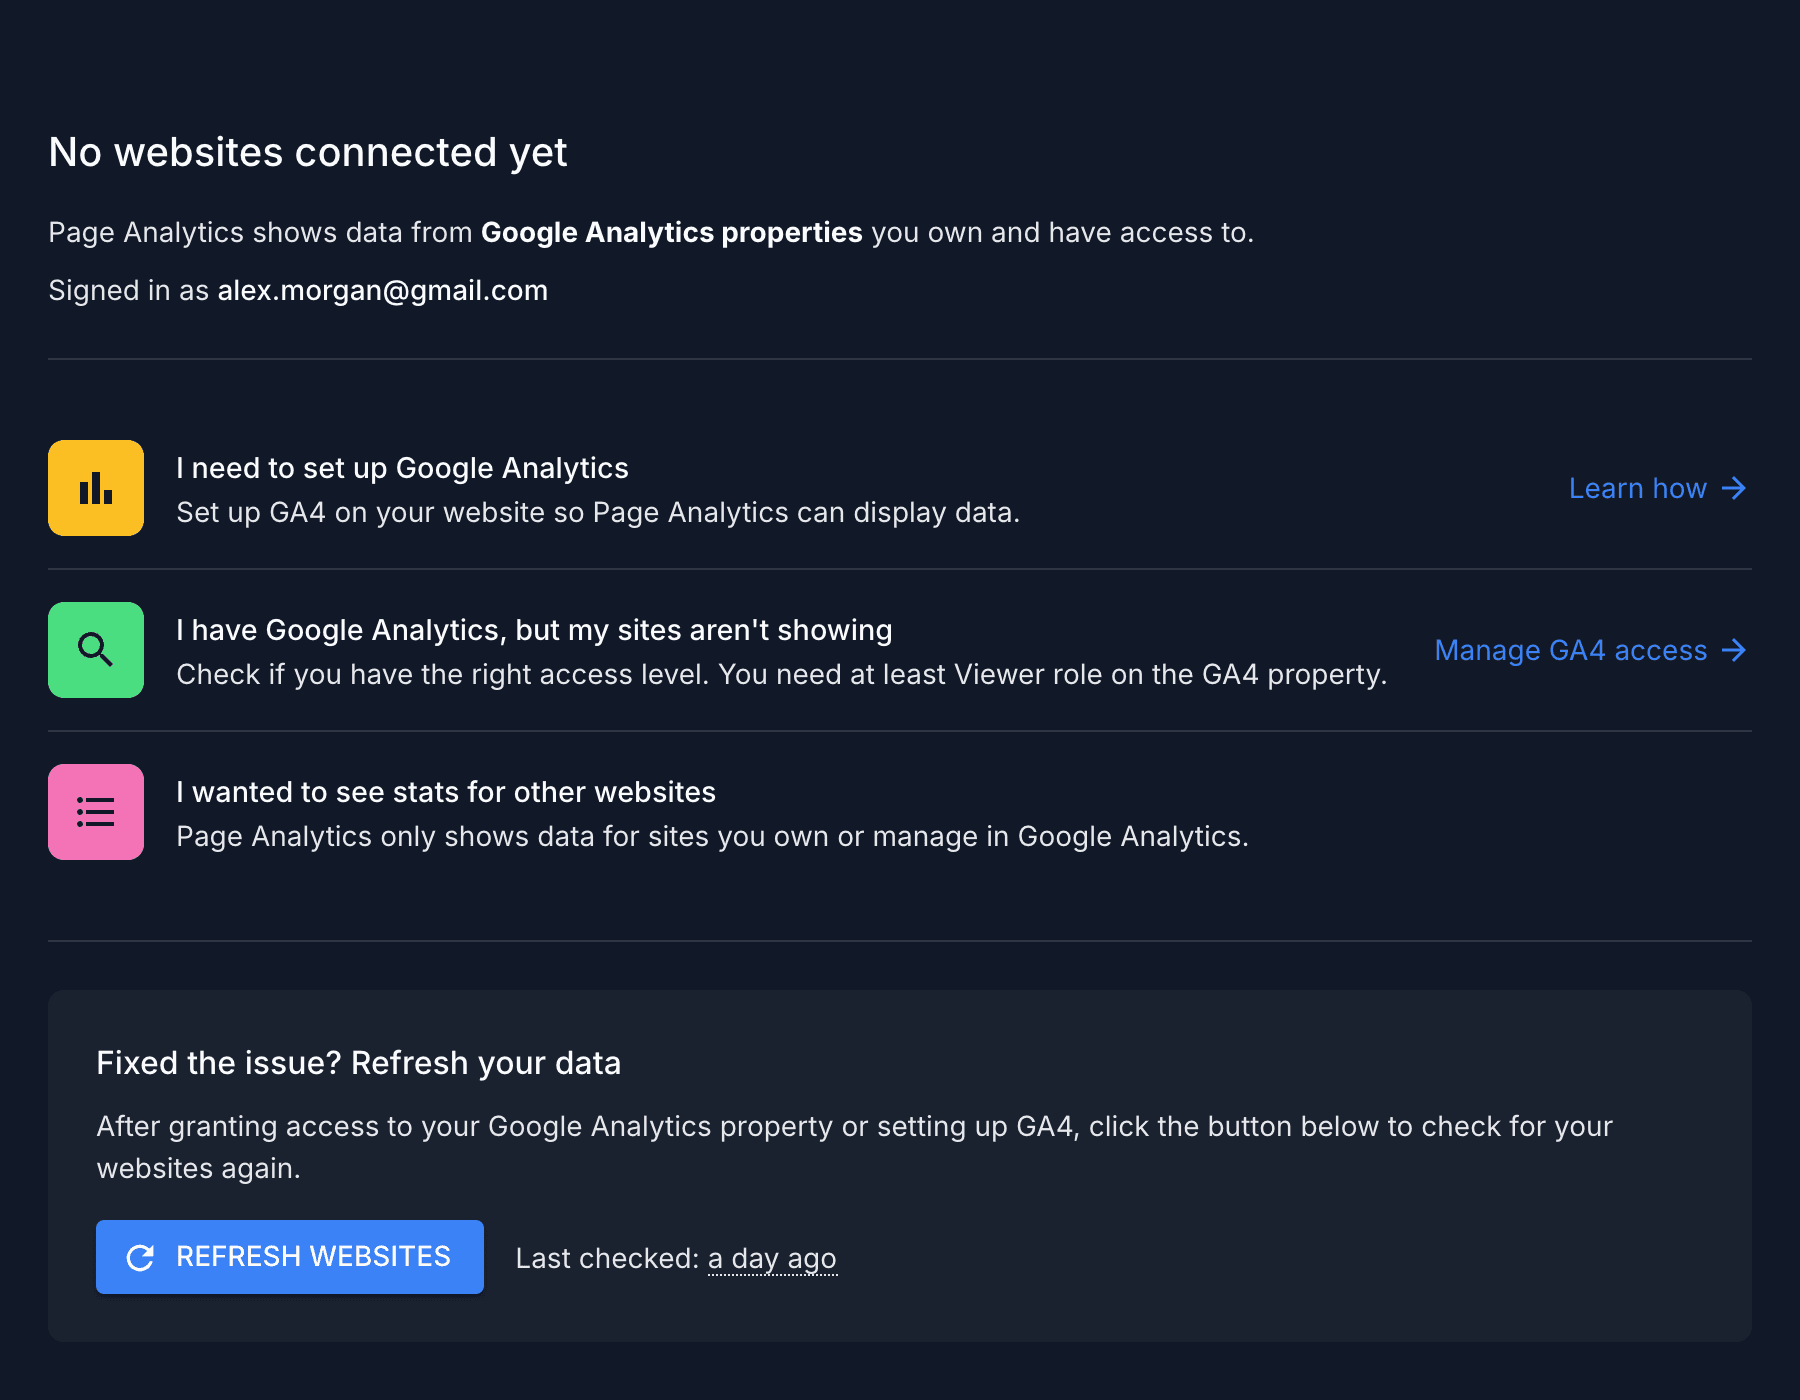Click the alex.morgan@gmail.com email text
This screenshot has width=1800, height=1400.
[x=383, y=290]
